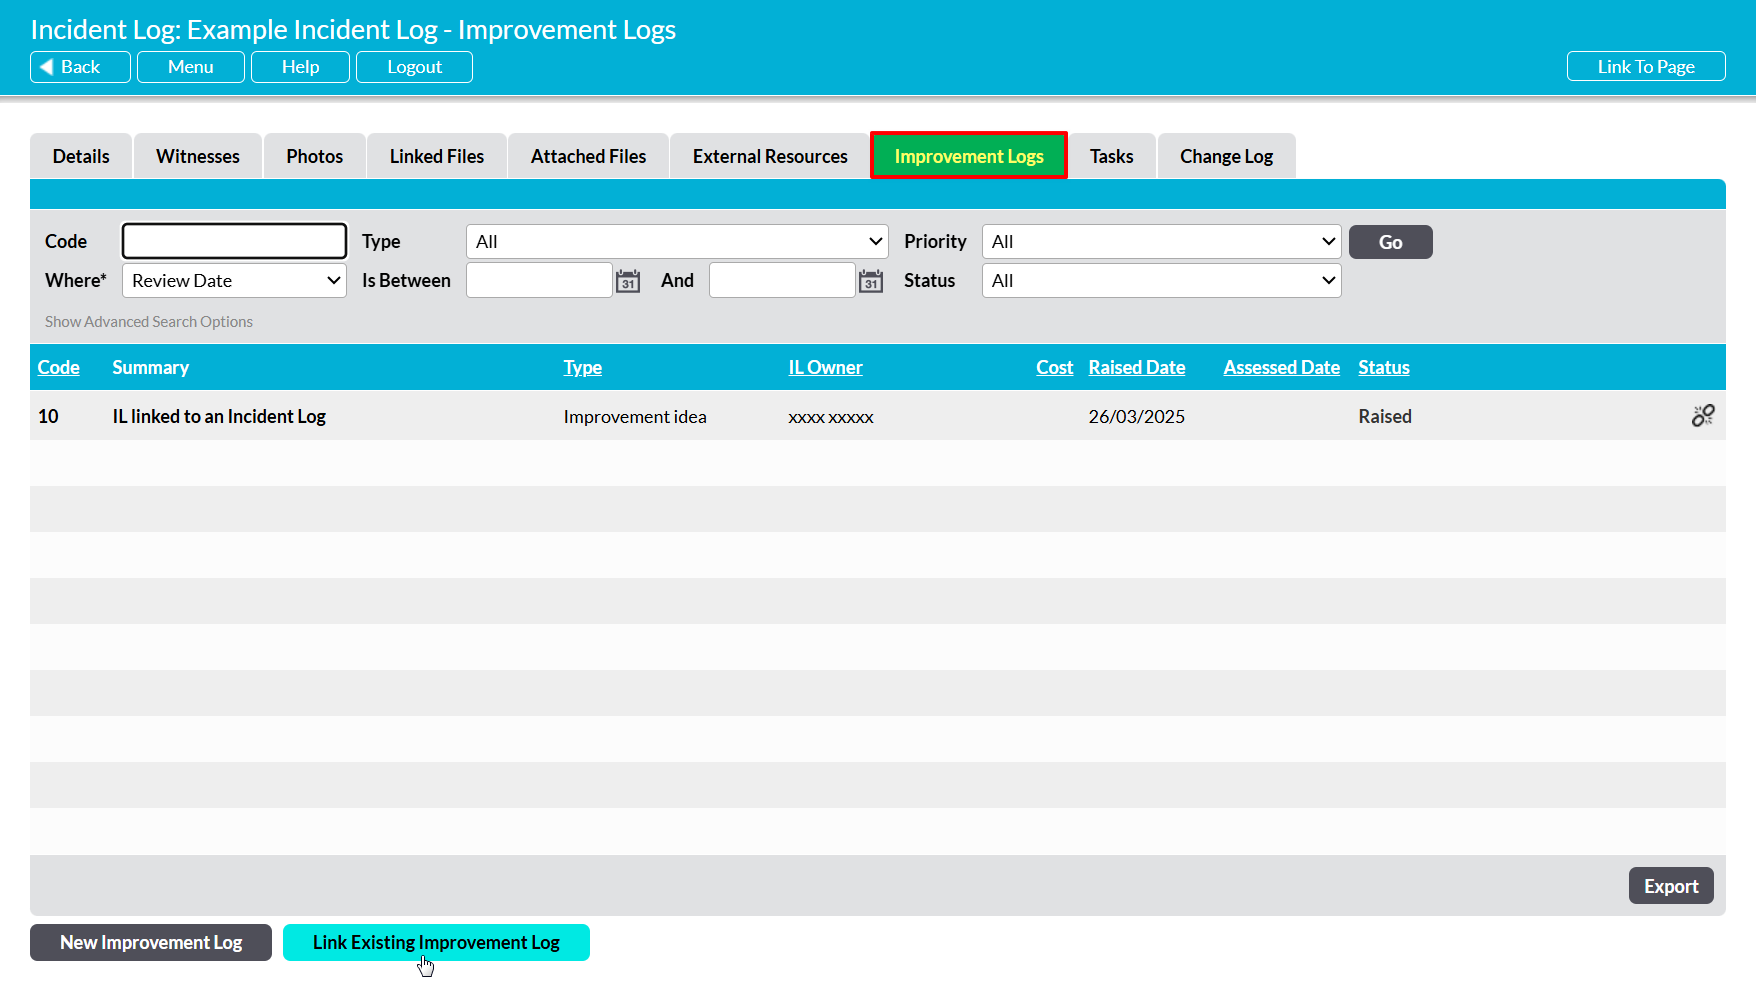Image resolution: width=1756 pixels, height=993 pixels.
Task: Sort by the Cost column
Action: pos(1054,367)
